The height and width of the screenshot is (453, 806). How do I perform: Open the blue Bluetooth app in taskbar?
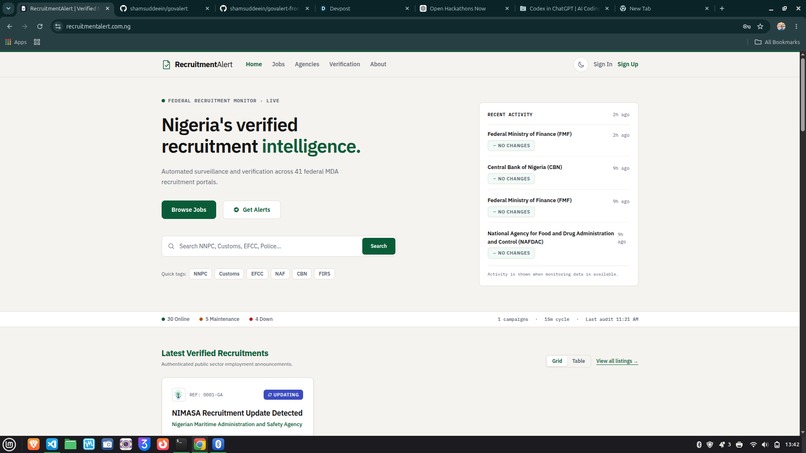coord(218,444)
